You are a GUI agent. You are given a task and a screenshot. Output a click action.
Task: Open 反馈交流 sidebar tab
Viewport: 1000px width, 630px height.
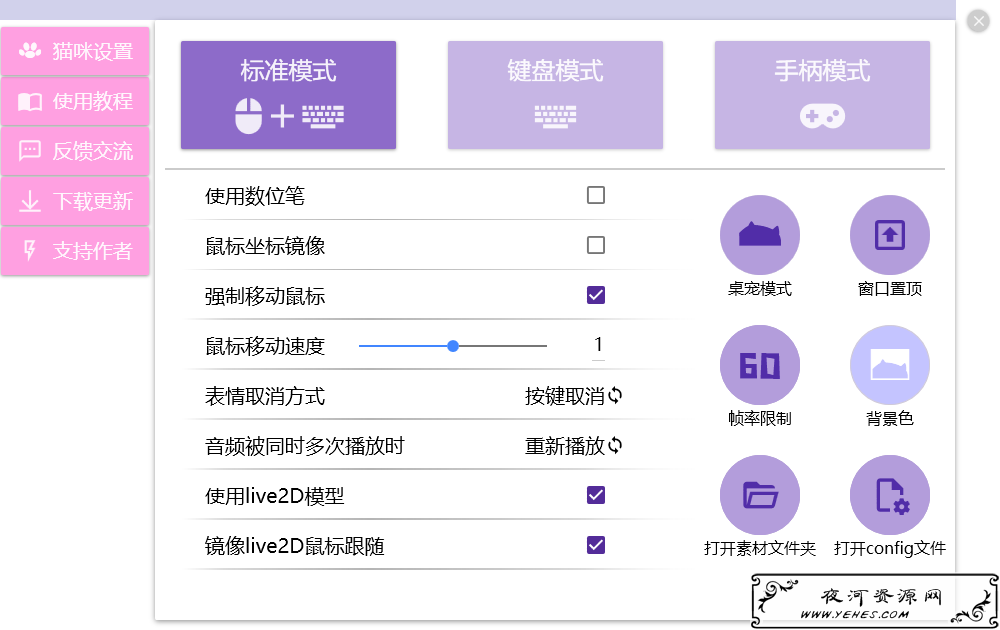coord(75,151)
